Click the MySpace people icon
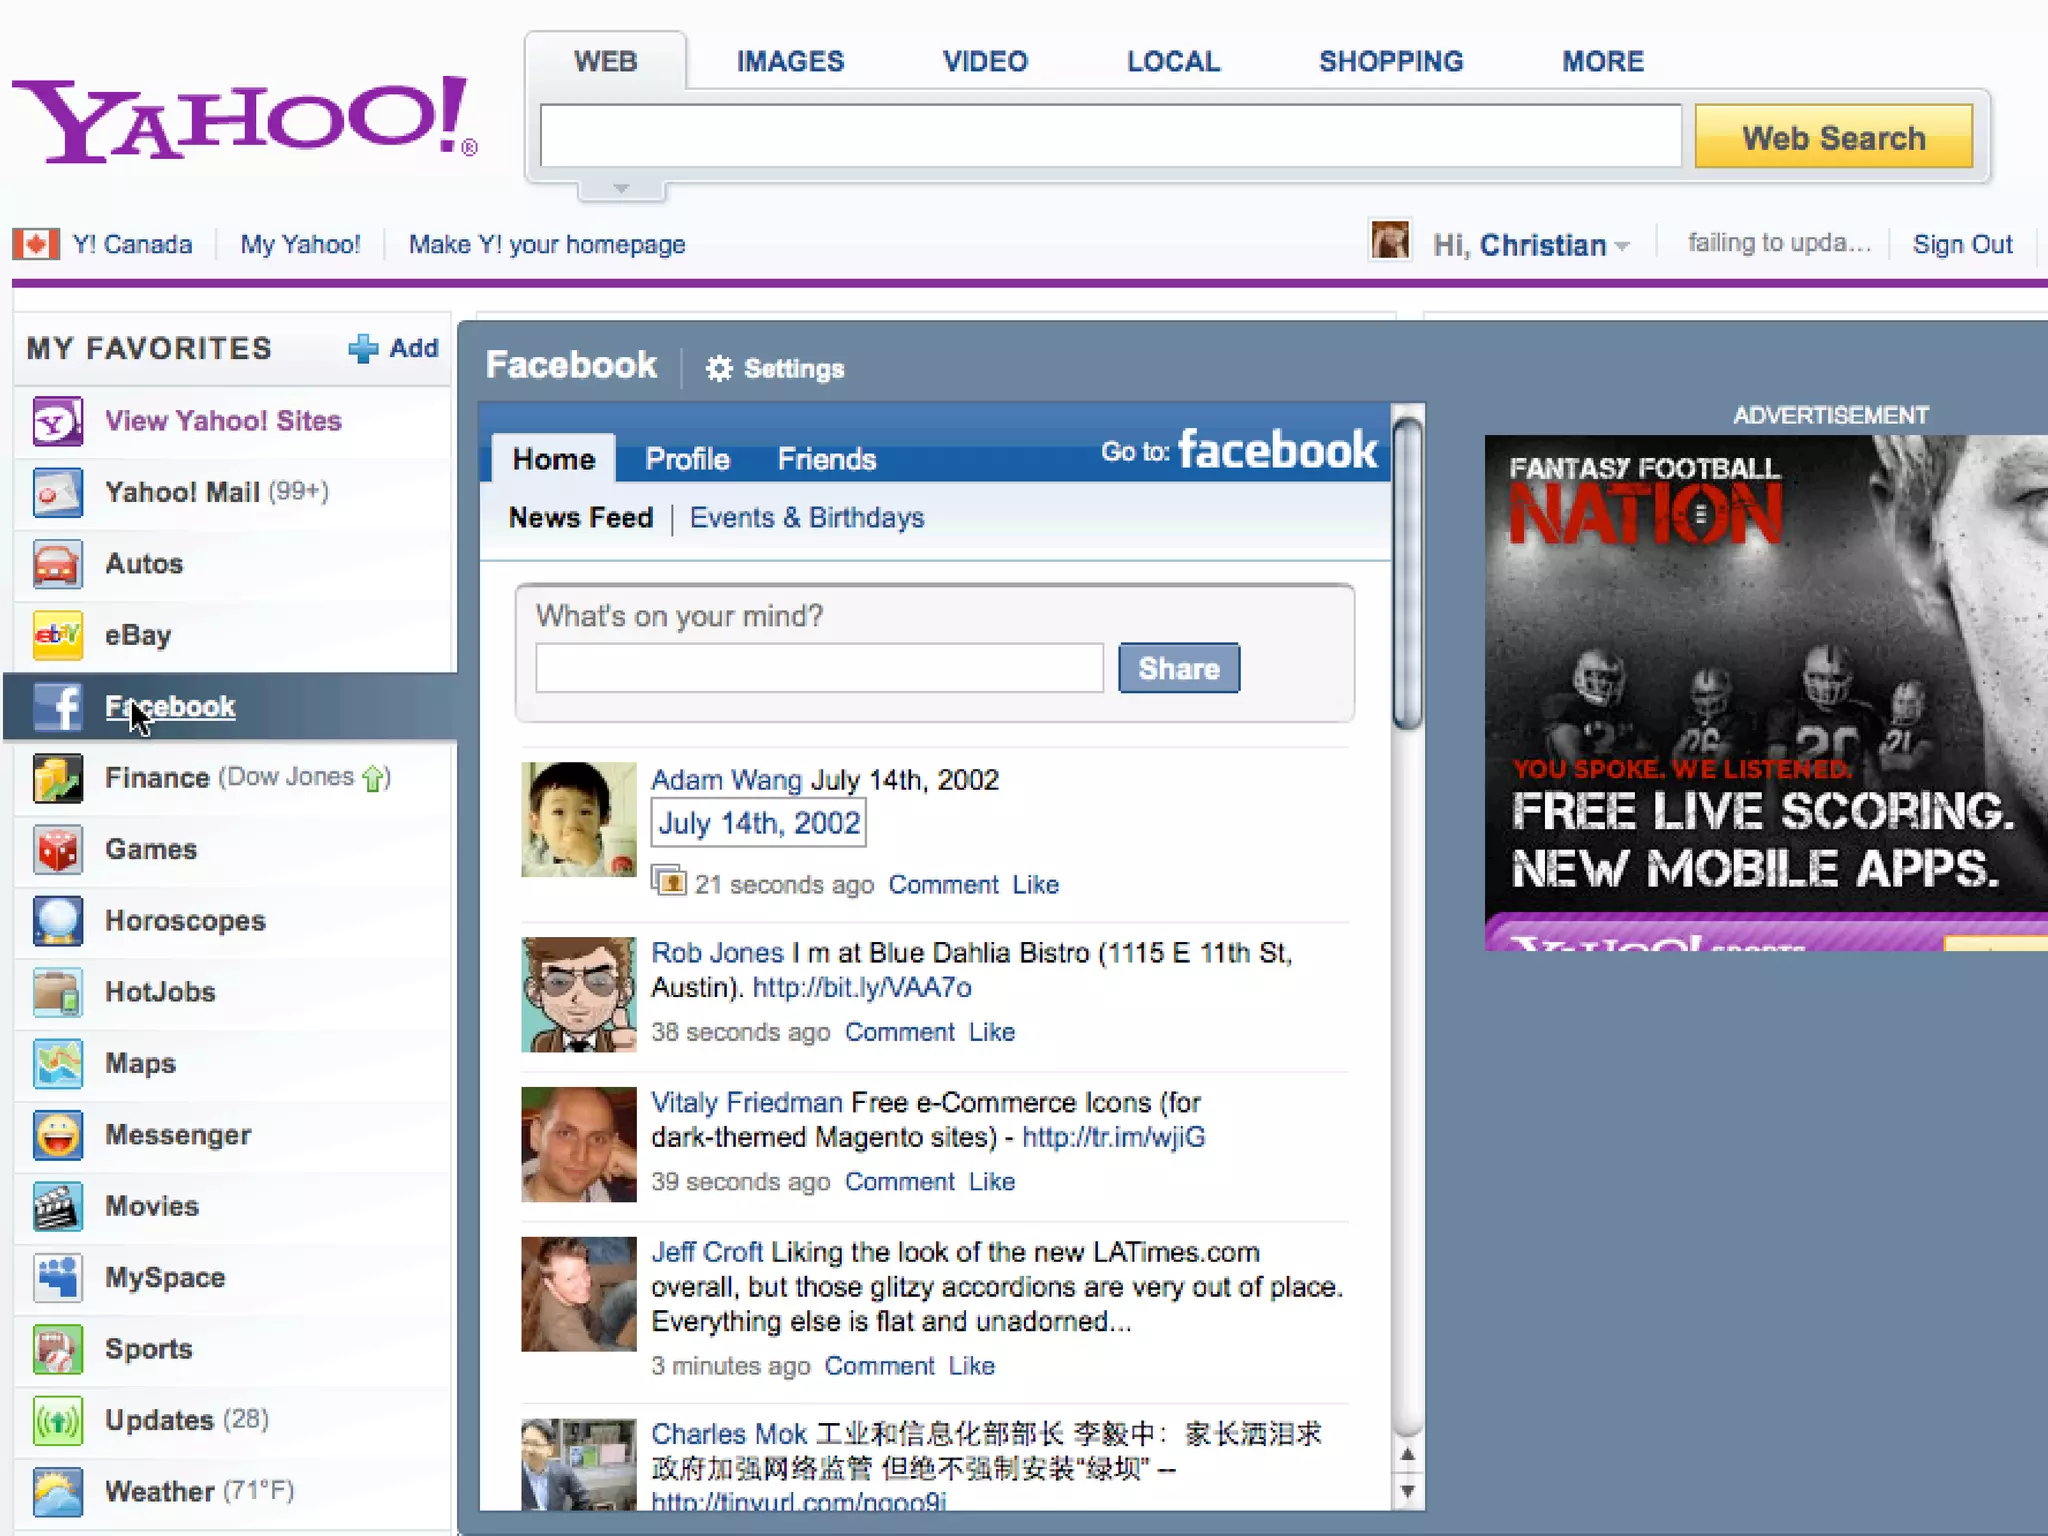 coord(57,1278)
